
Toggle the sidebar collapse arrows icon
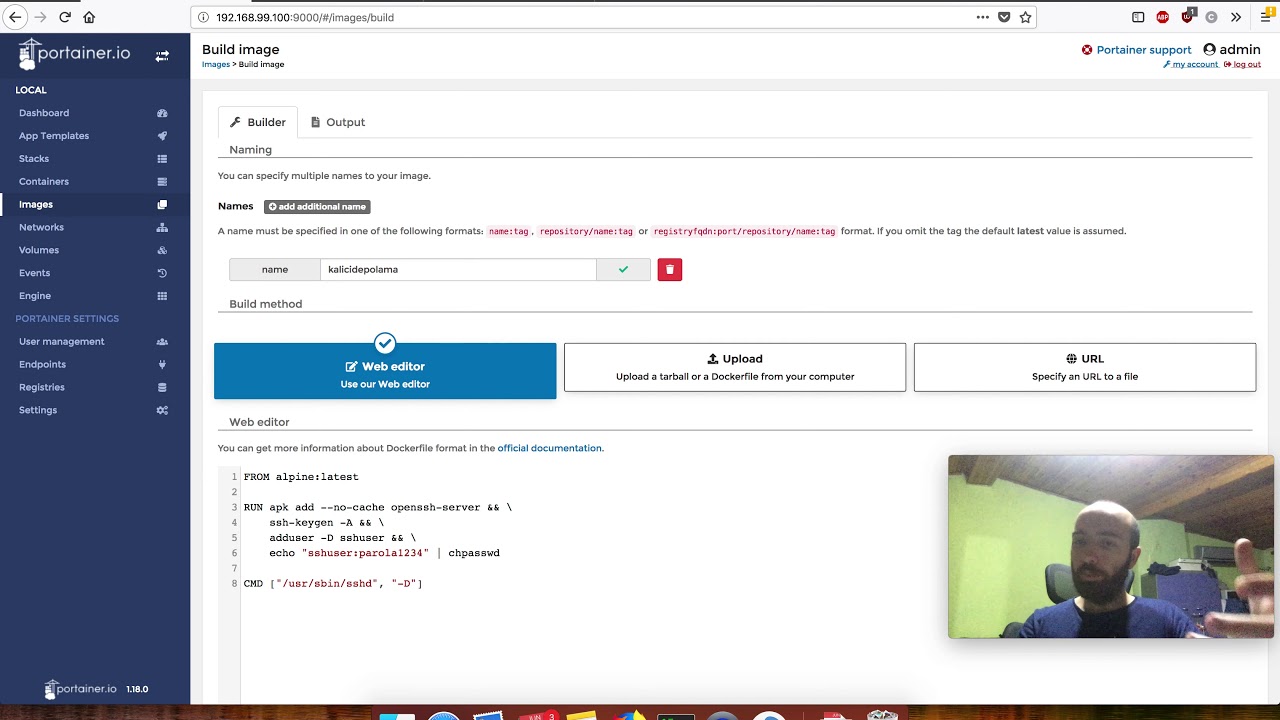162,56
